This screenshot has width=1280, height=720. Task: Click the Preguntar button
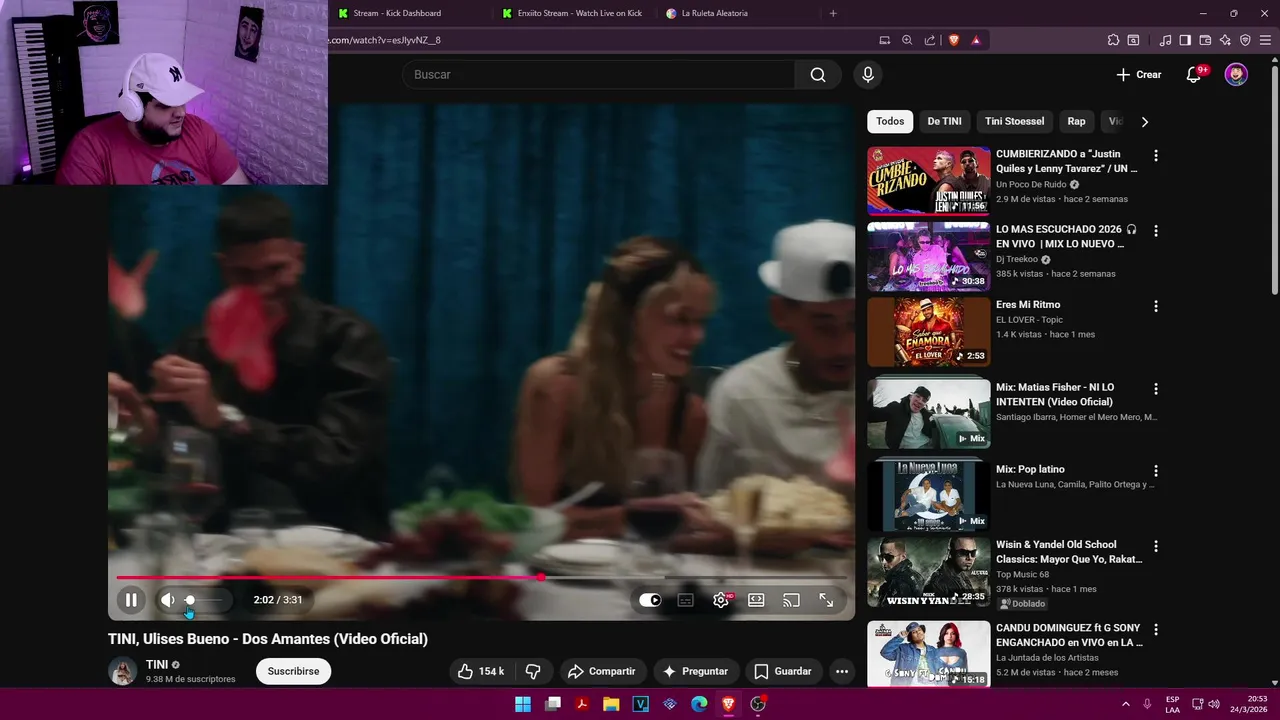(x=695, y=671)
